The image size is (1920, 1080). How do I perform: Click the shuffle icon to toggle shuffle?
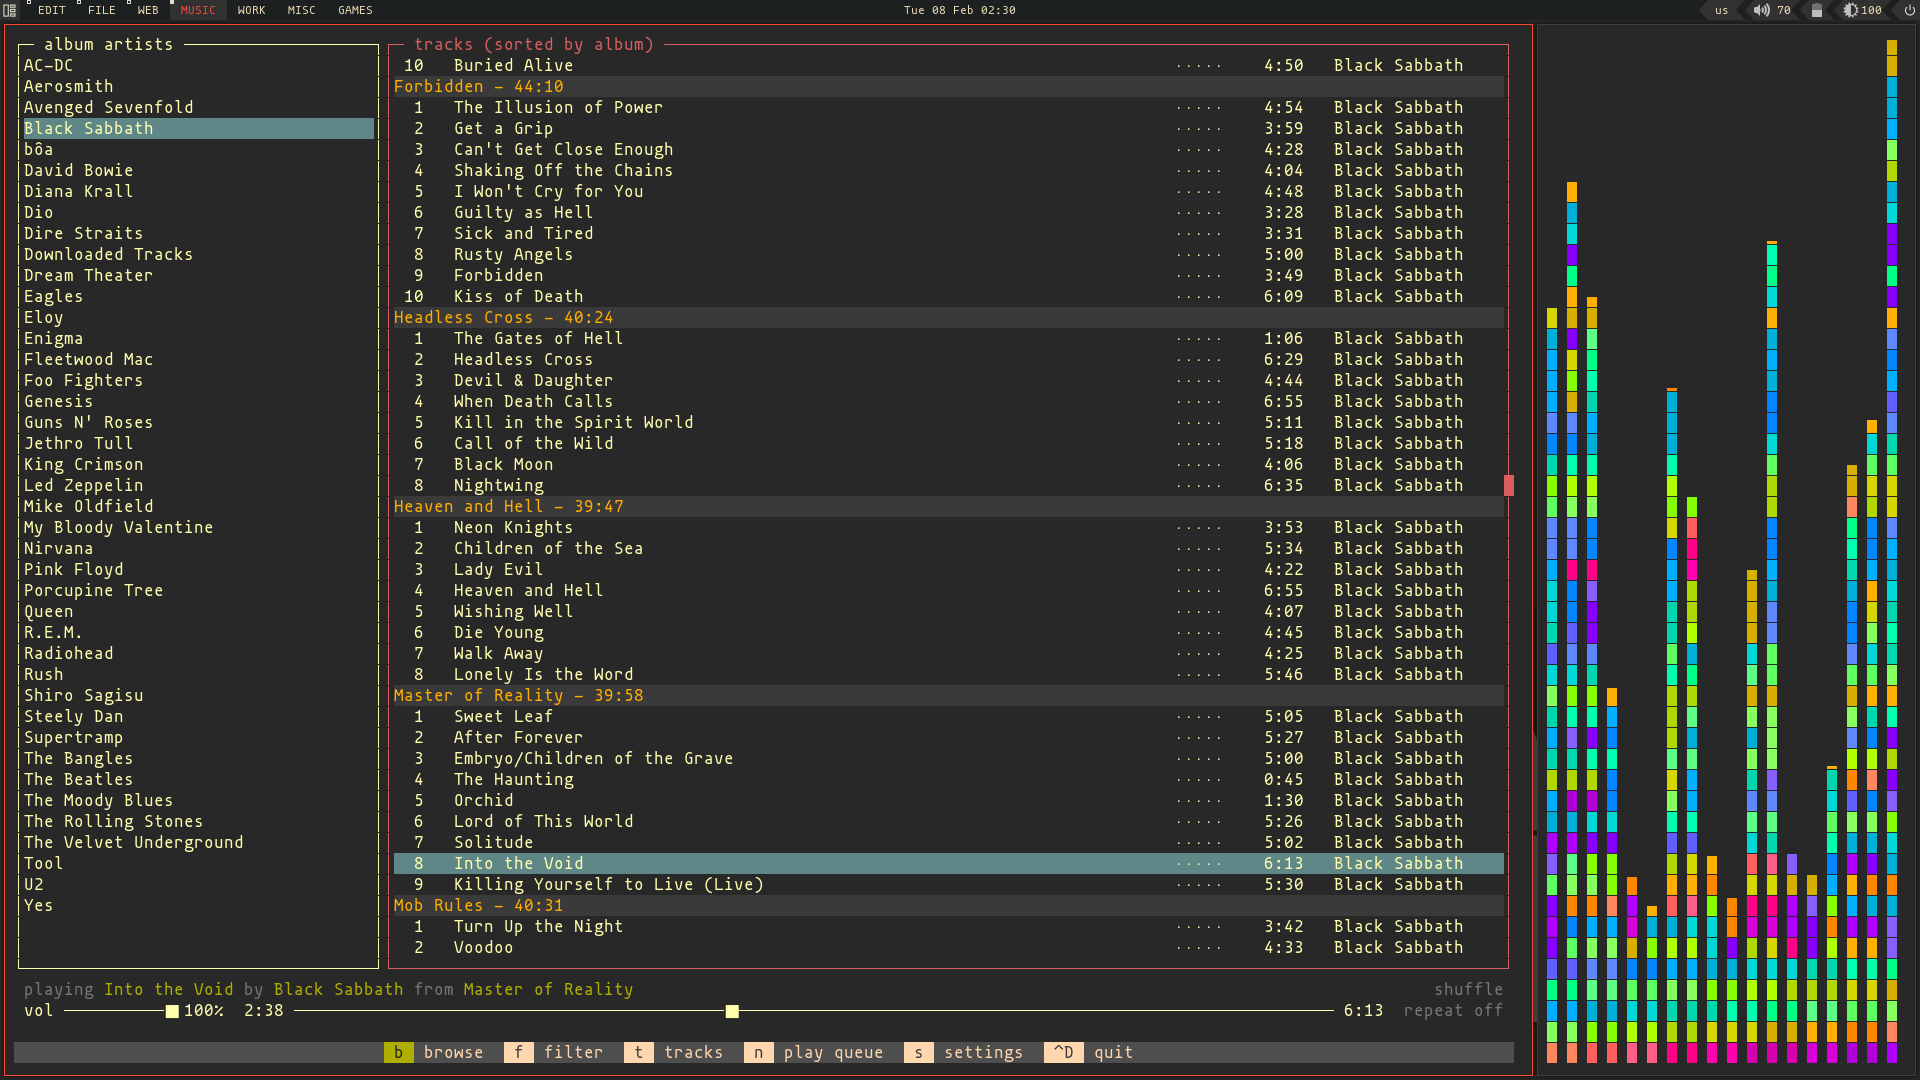pyautogui.click(x=1468, y=988)
